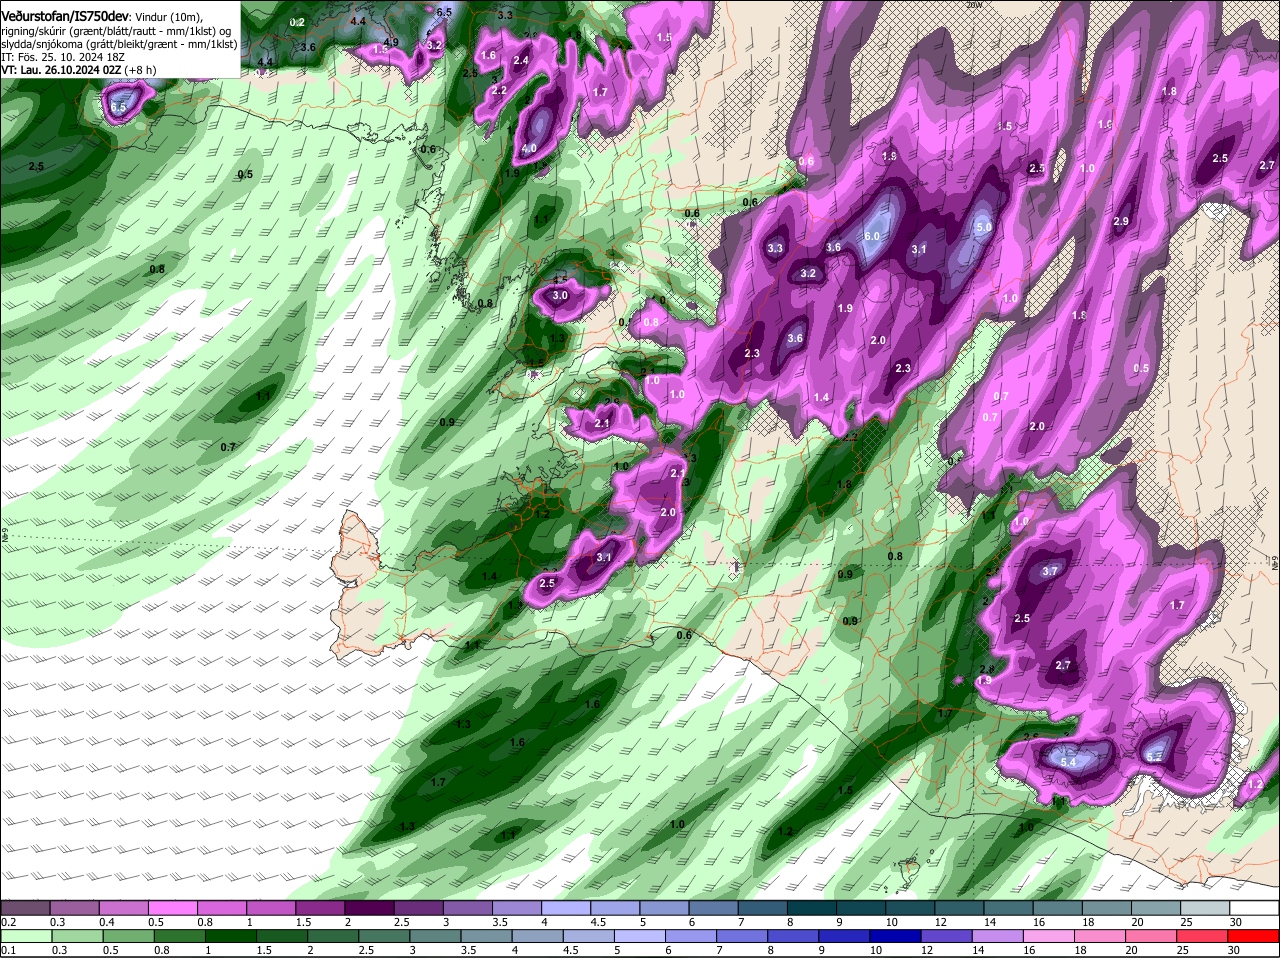The width and height of the screenshot is (1280, 958).
Task: Pick the dark plum 0.2 swatch in snow legend
Action: click(x=25, y=907)
